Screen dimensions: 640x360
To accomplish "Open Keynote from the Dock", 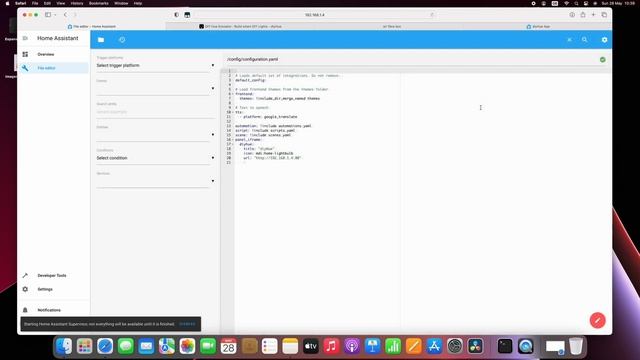I will pyautogui.click(x=372, y=347).
